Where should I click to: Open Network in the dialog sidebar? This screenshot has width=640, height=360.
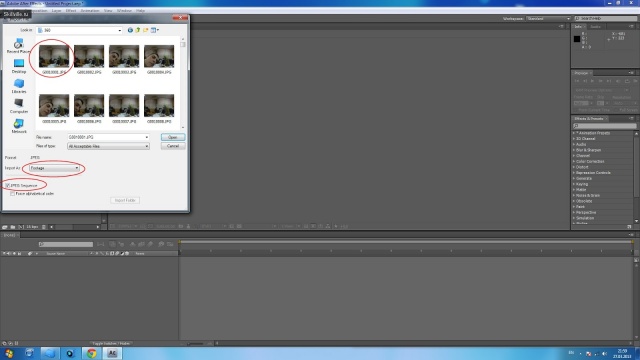coord(19,126)
